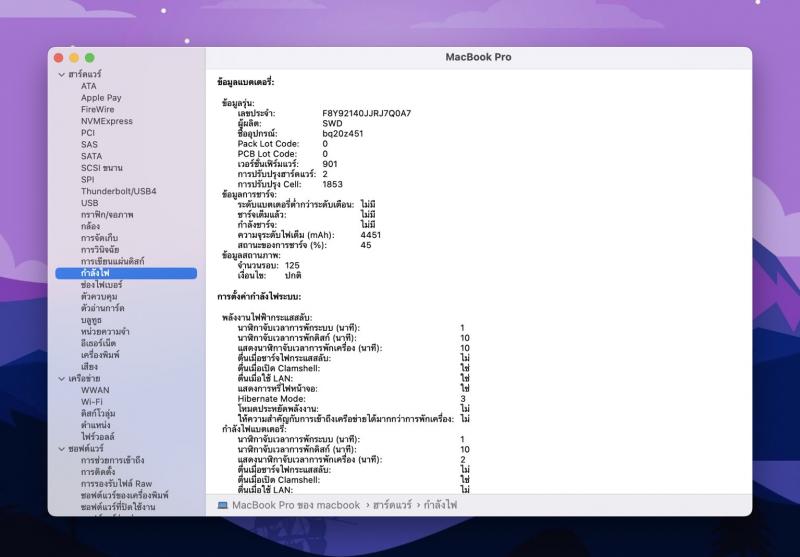The image size is (800, 557).
Task: Select กล้อง in the sidebar
Action: [x=90, y=226]
